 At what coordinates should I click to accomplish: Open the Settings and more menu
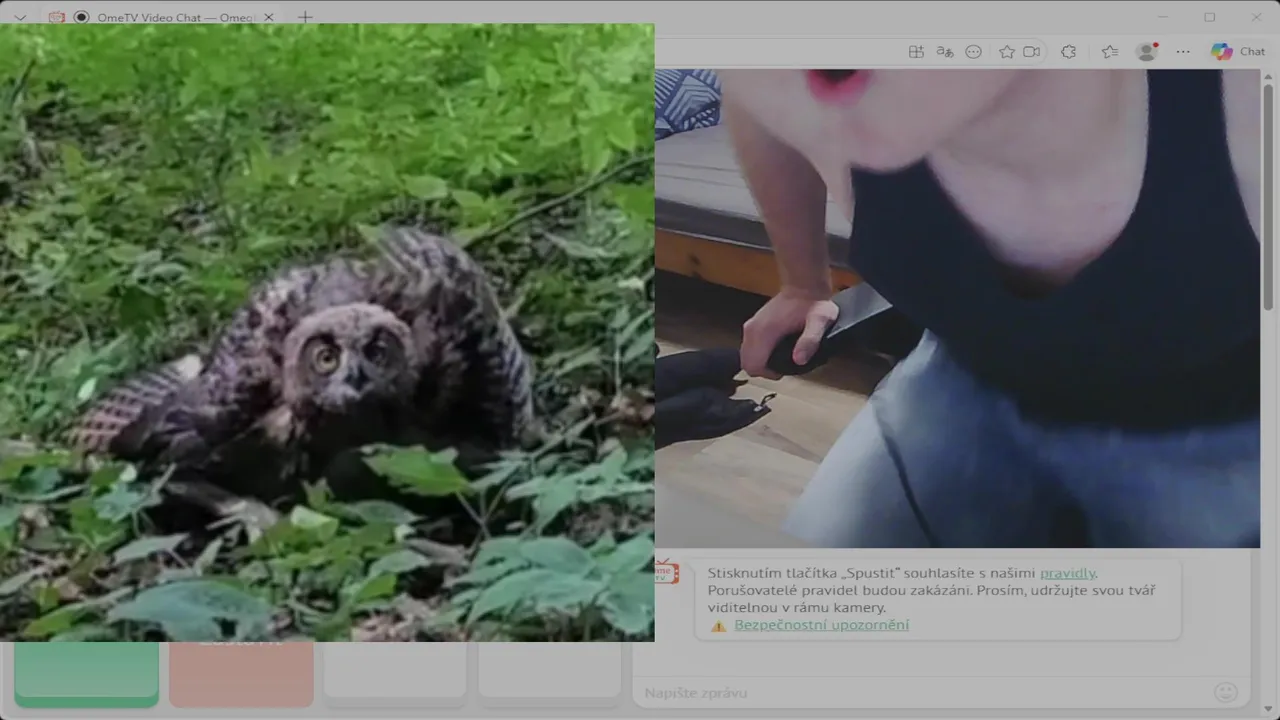1183,52
